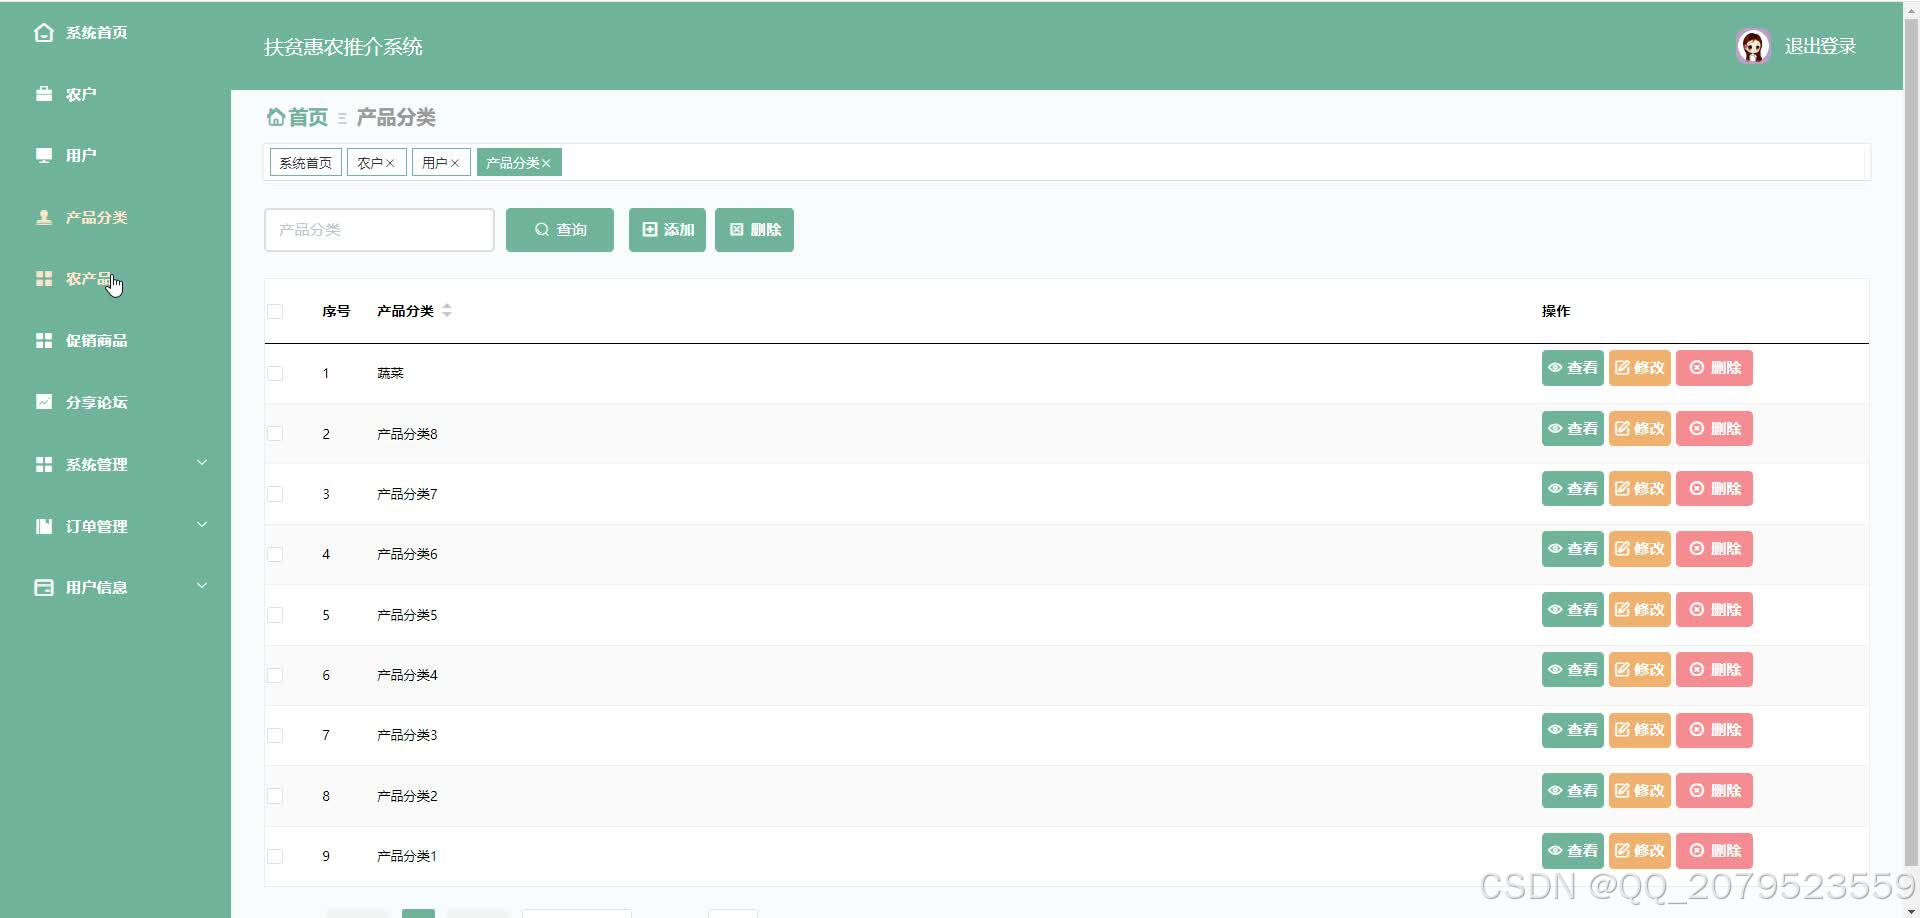The width and height of the screenshot is (1920, 918).
Task: Check the checkbox for row 产品分类3
Action: tap(275, 735)
